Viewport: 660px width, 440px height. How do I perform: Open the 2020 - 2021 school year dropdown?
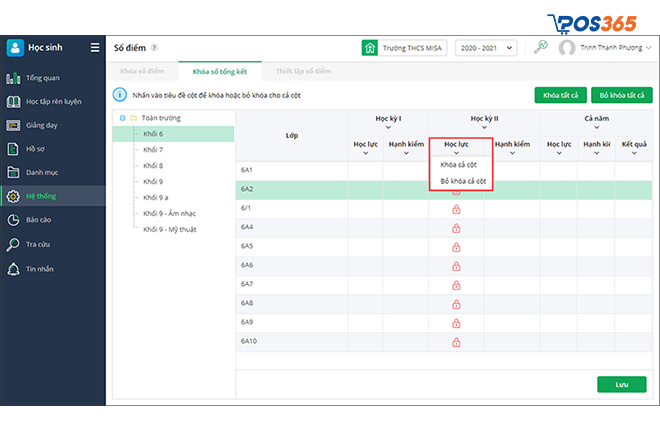pos(486,47)
